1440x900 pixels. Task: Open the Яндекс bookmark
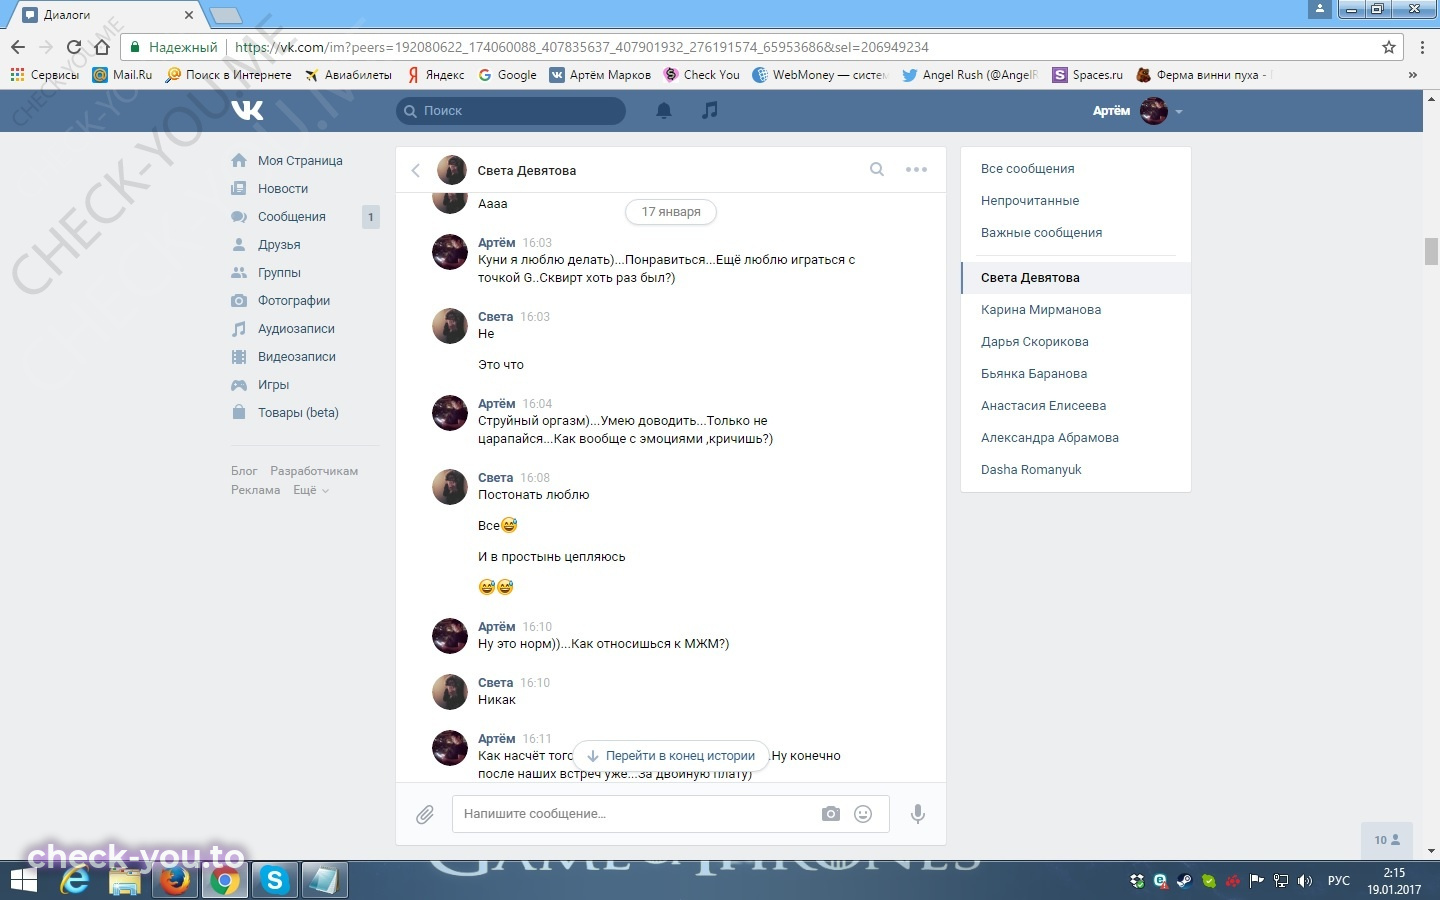[436, 75]
